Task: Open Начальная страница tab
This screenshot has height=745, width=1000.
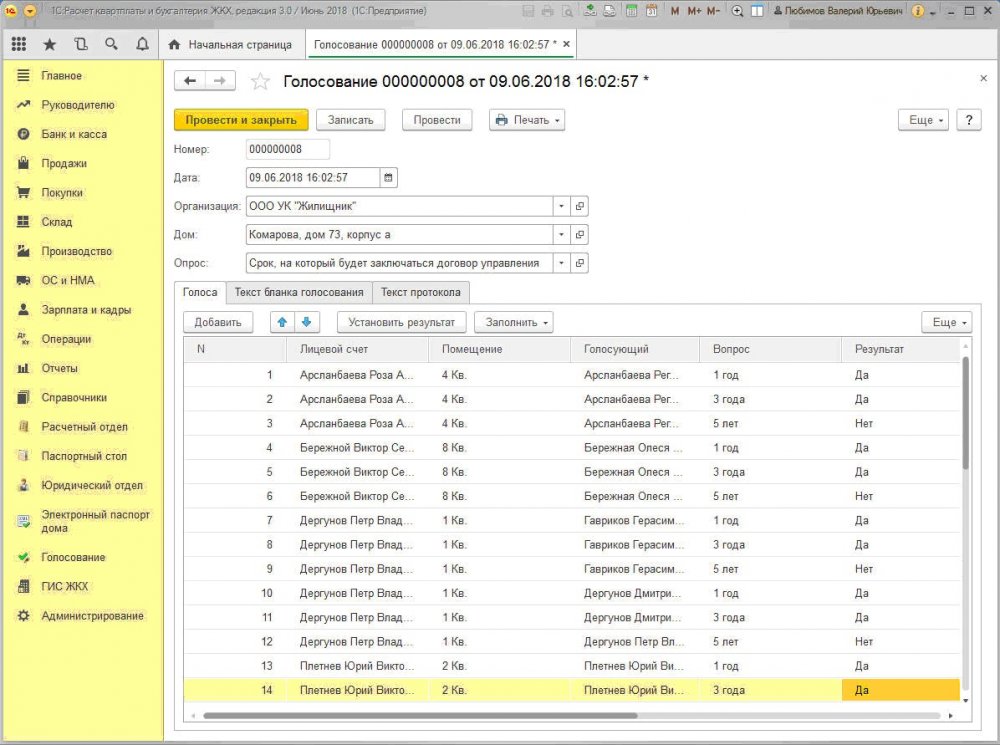Action: pos(230,45)
